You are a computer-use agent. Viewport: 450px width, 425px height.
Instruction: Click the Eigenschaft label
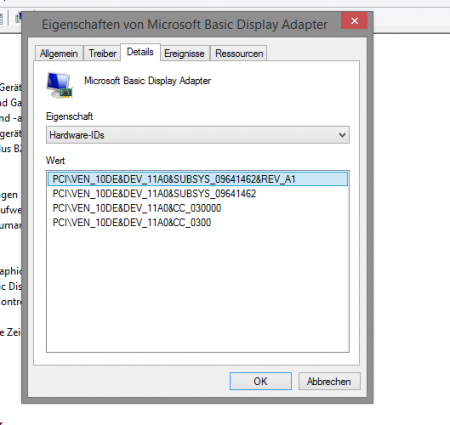pos(69,116)
